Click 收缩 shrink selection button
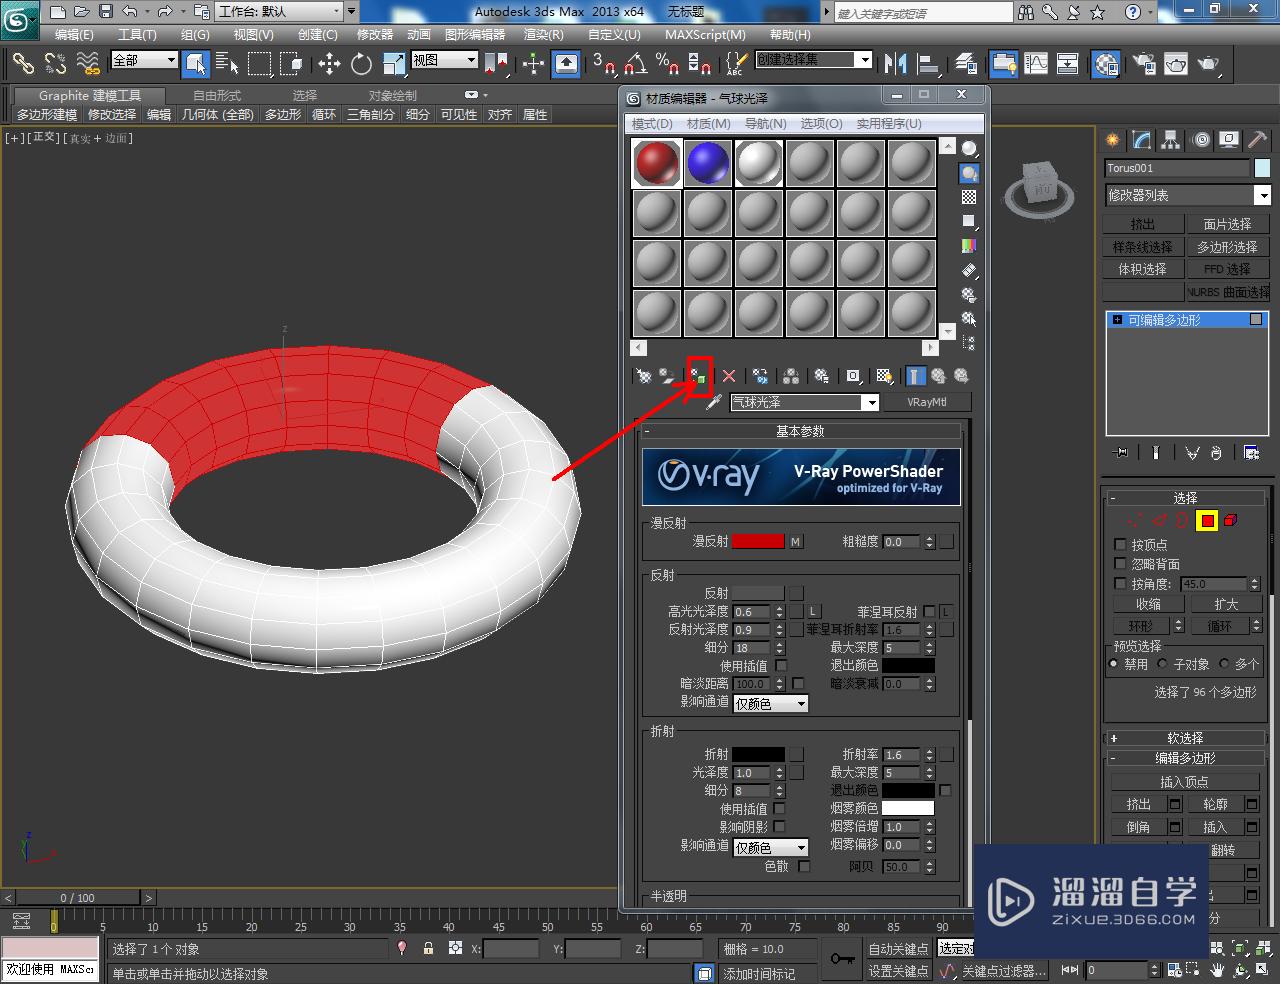The image size is (1280, 984). coord(1148,604)
